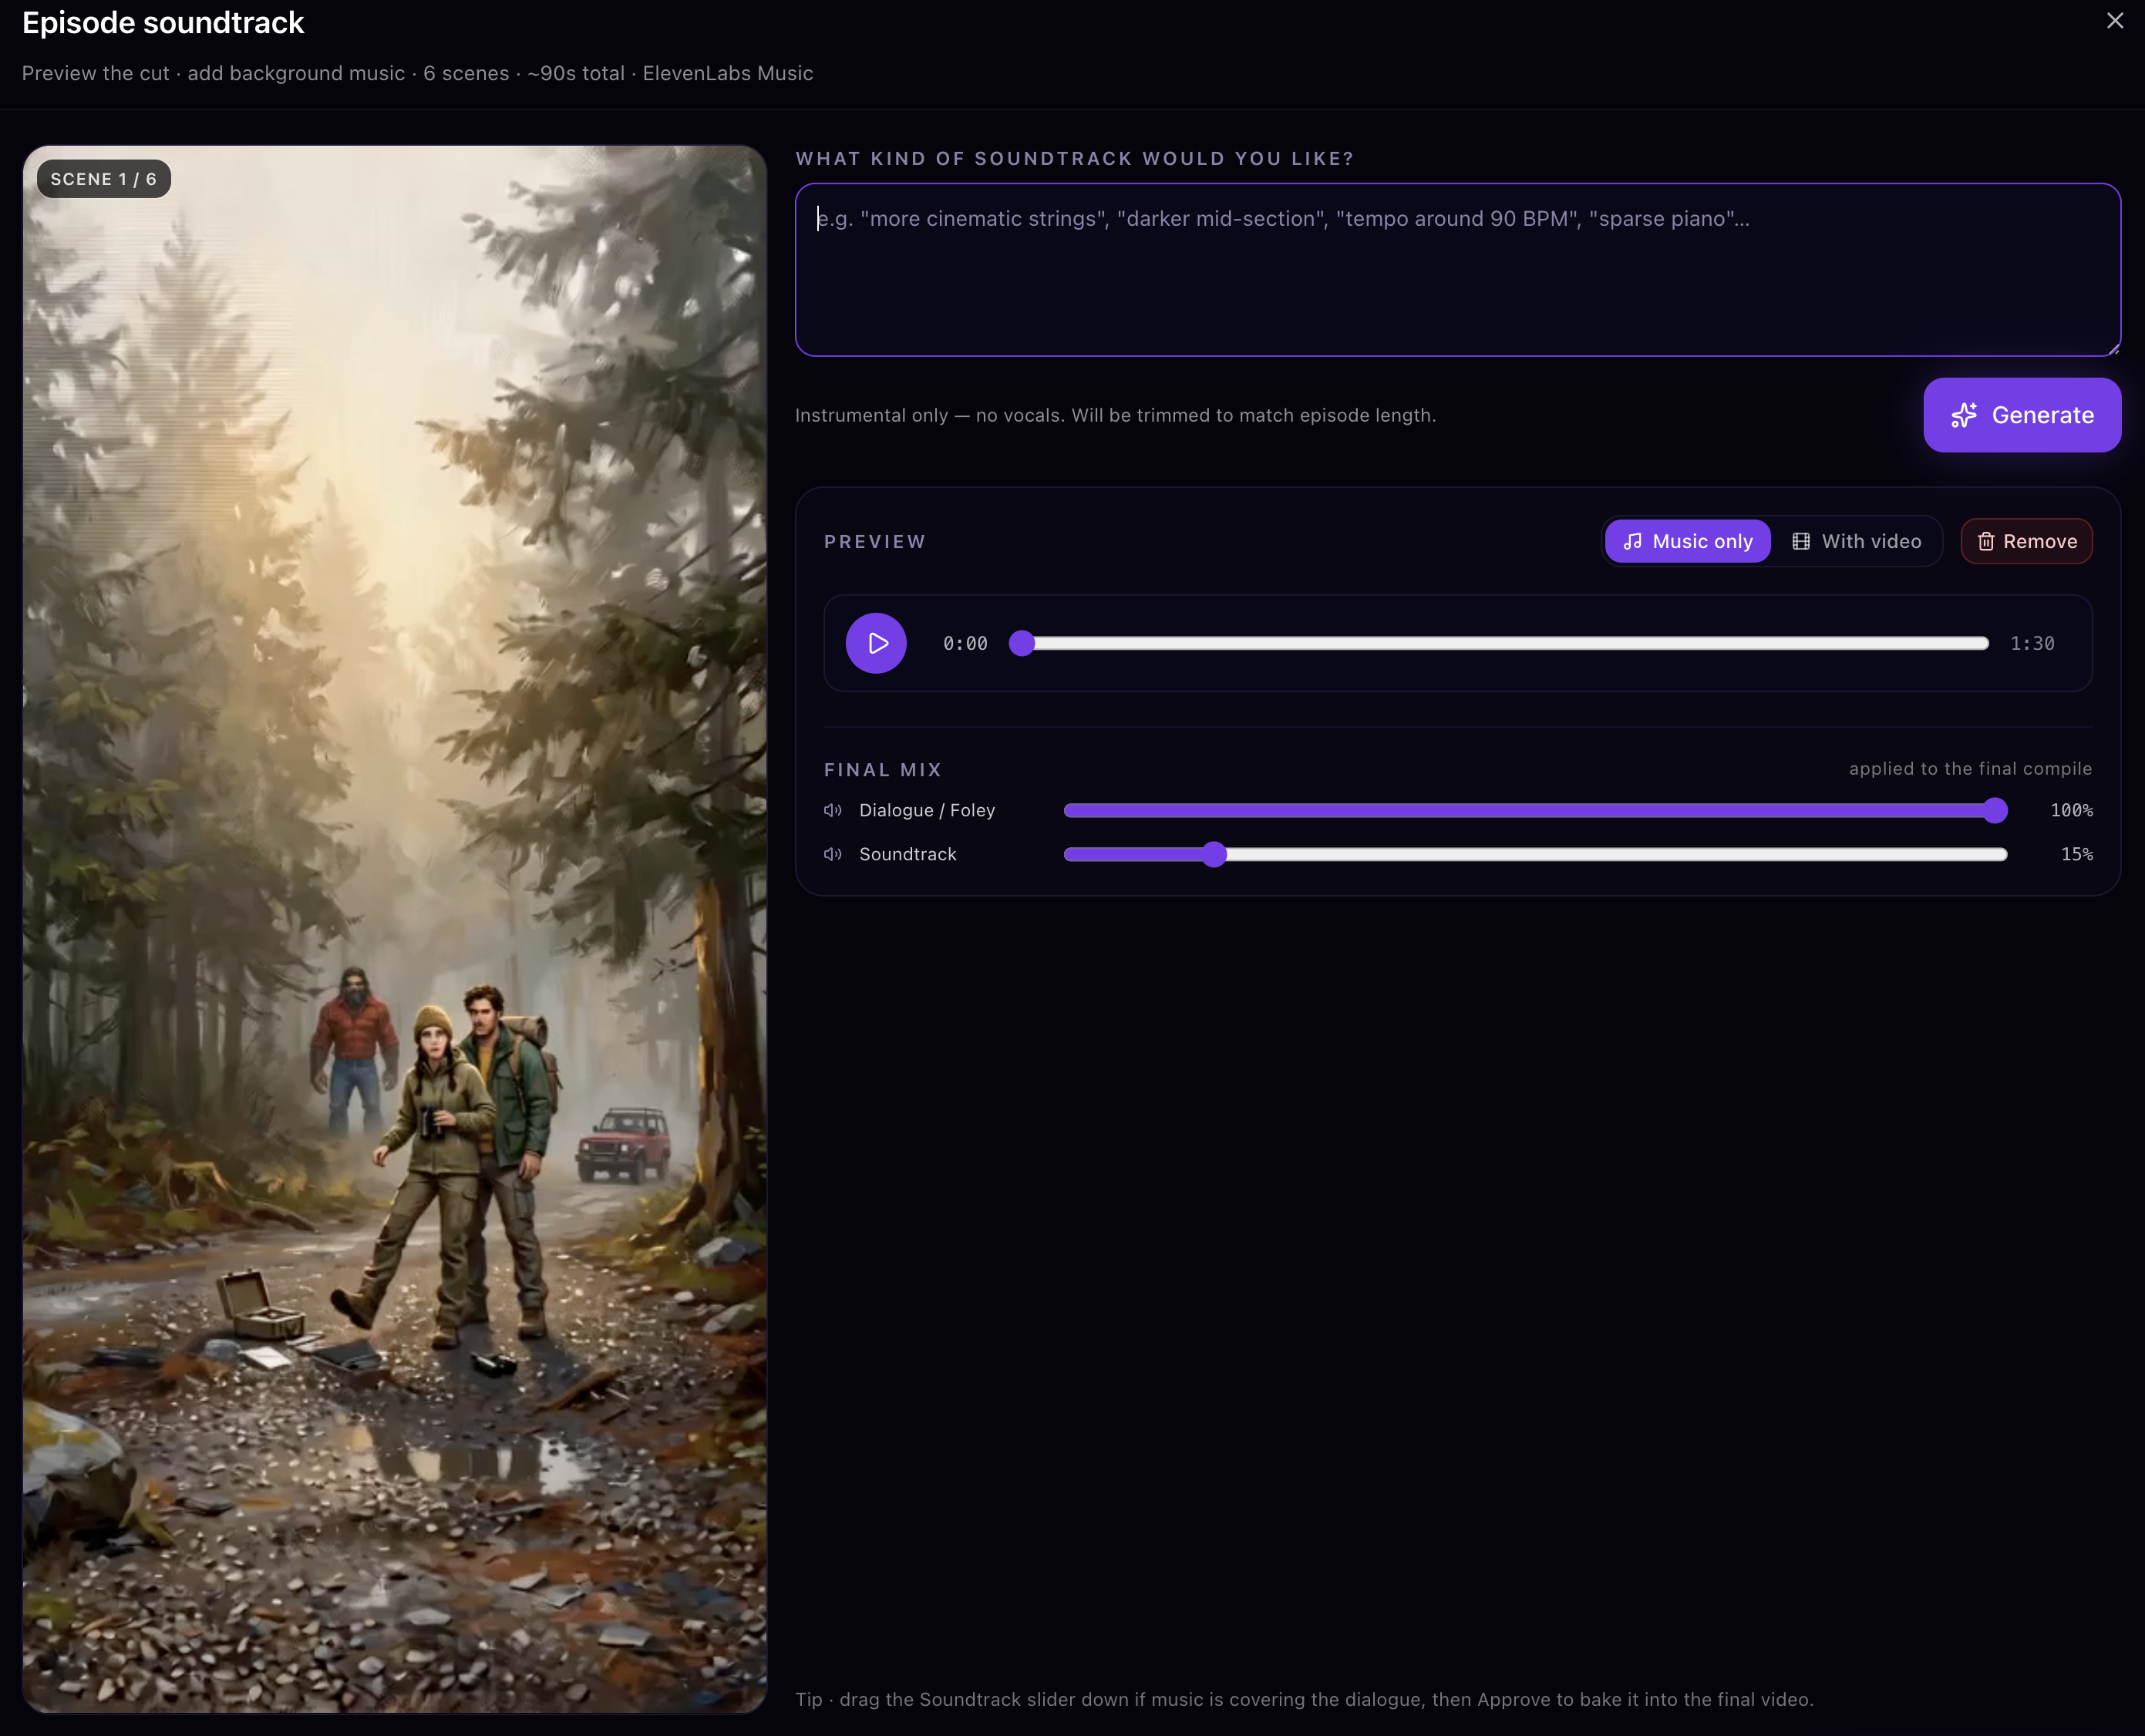Click the trash can icon

coord(1986,541)
